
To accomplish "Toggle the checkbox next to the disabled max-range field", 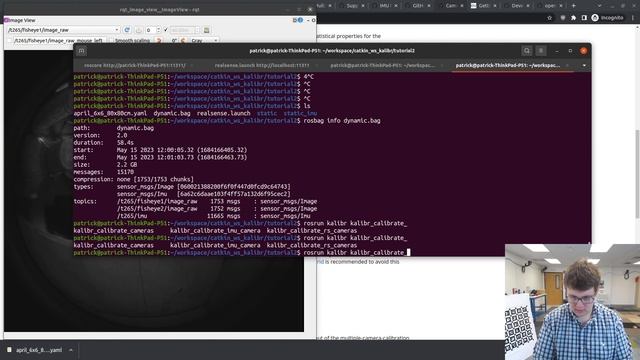I will [x=166, y=30].
